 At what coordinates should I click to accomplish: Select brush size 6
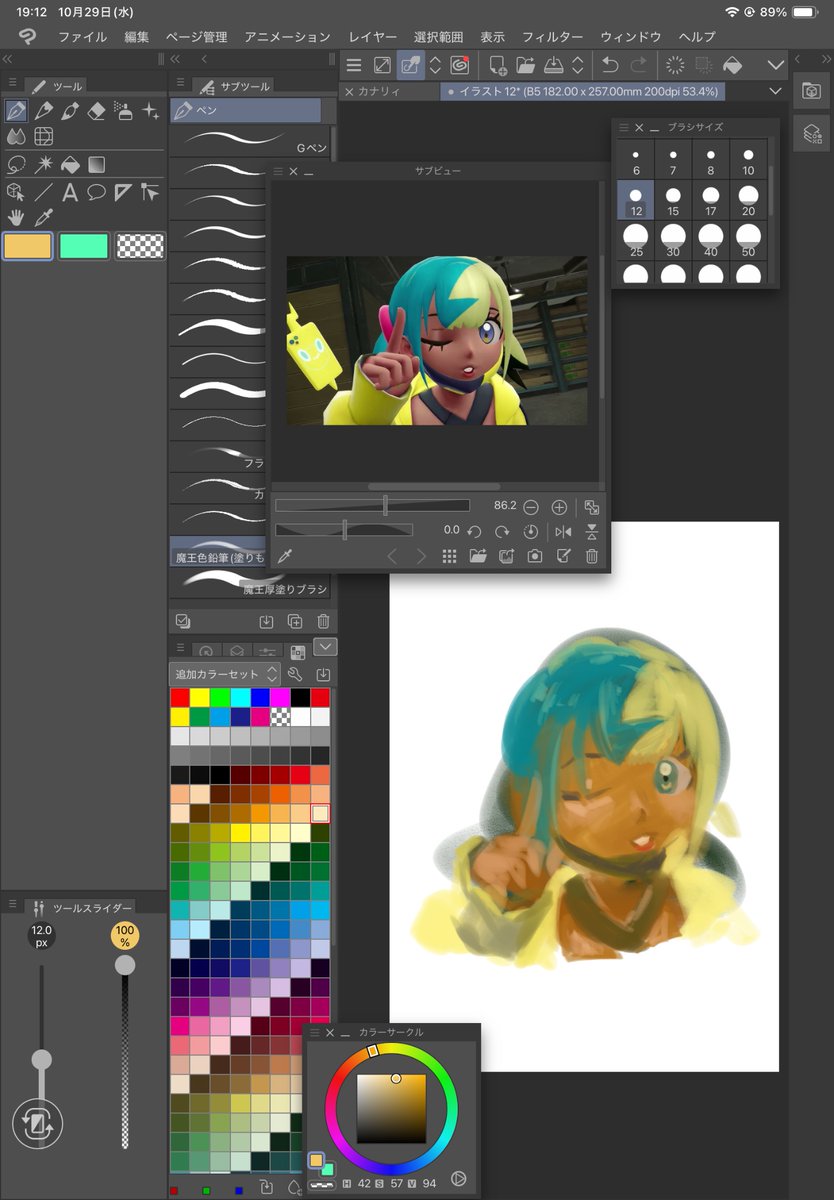[x=635, y=160]
